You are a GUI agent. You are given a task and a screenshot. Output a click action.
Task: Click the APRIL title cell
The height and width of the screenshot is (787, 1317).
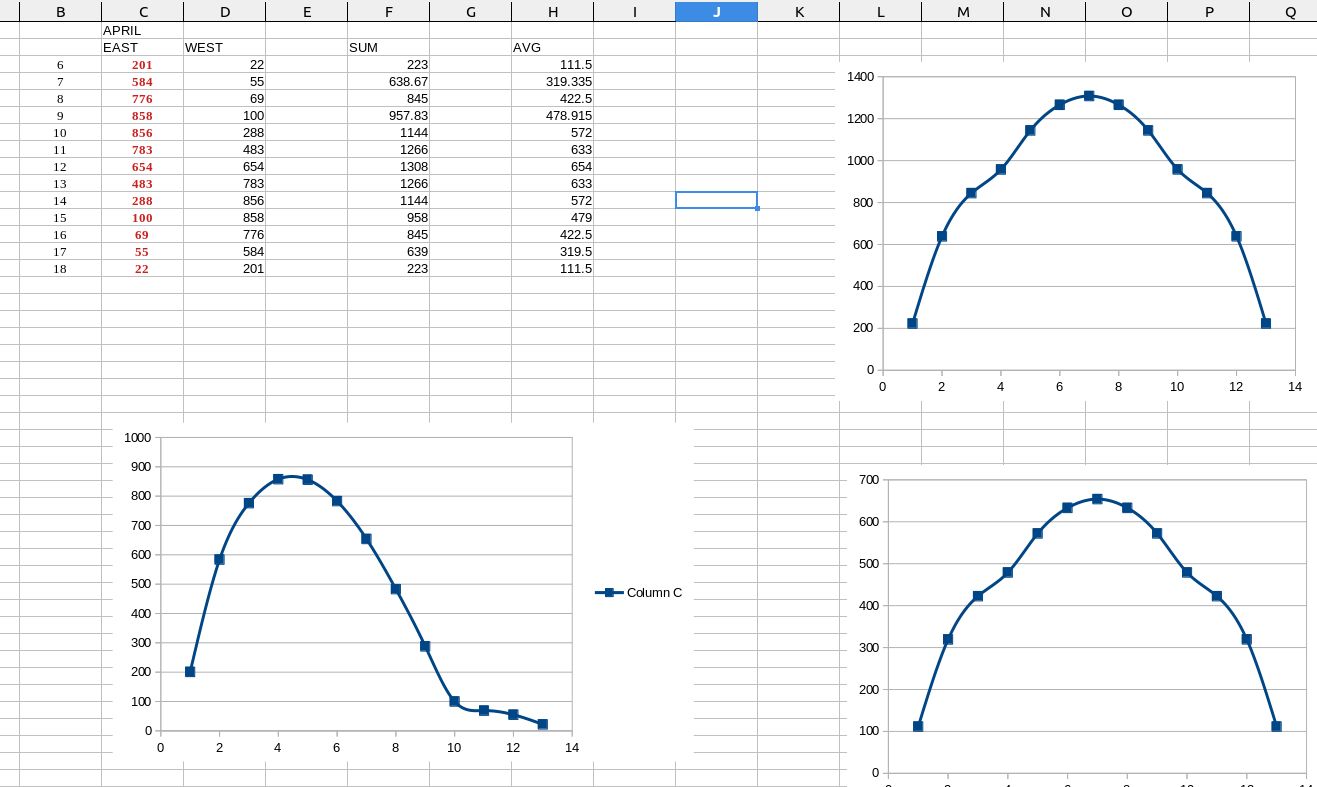coord(143,30)
